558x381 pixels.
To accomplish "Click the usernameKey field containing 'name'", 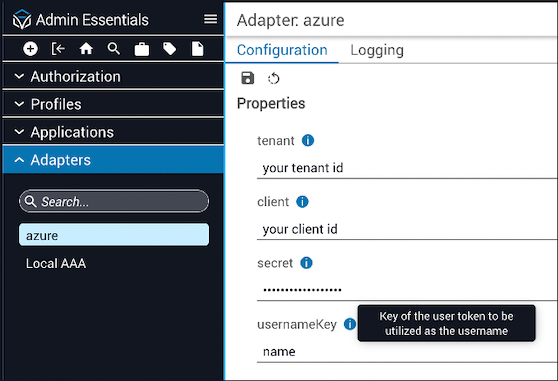I will click(x=407, y=352).
